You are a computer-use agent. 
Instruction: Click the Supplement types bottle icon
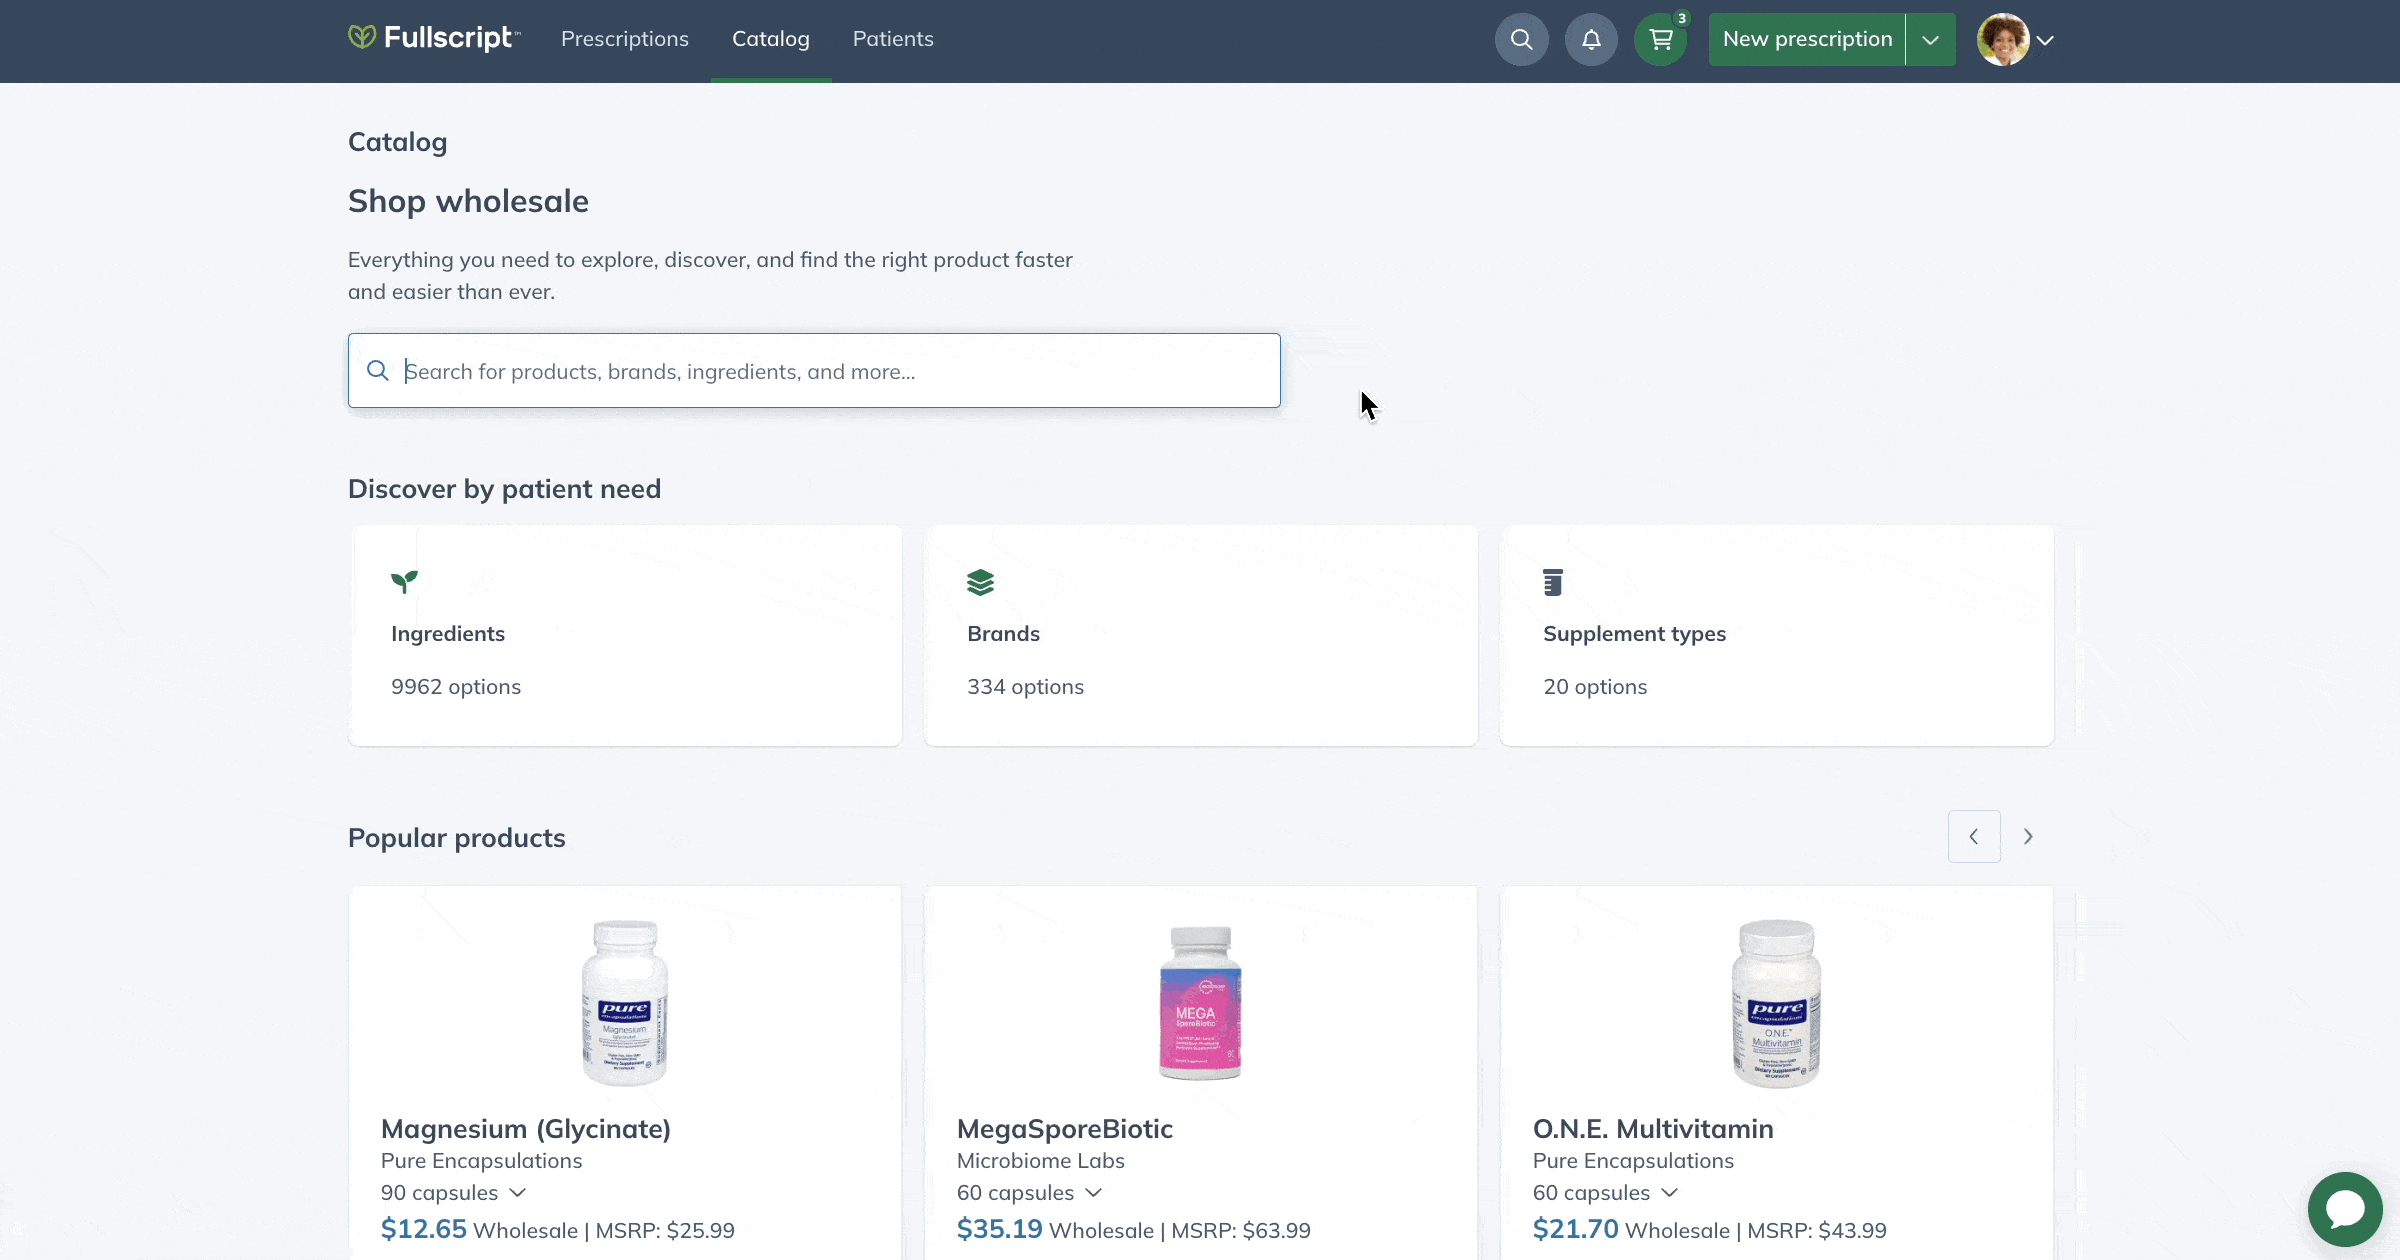1552,582
